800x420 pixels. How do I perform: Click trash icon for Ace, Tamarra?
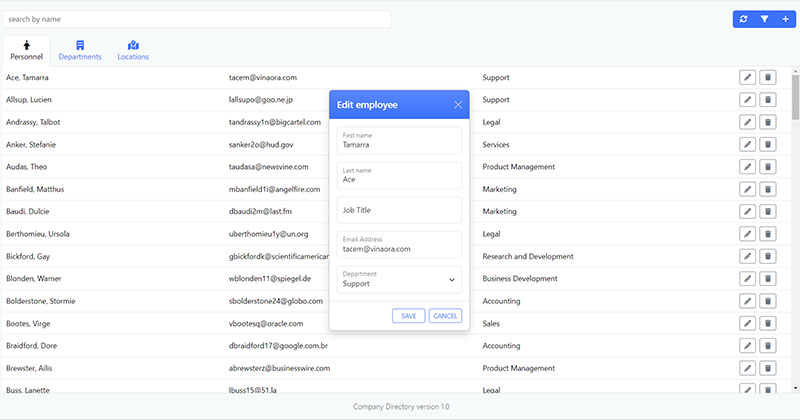click(768, 77)
